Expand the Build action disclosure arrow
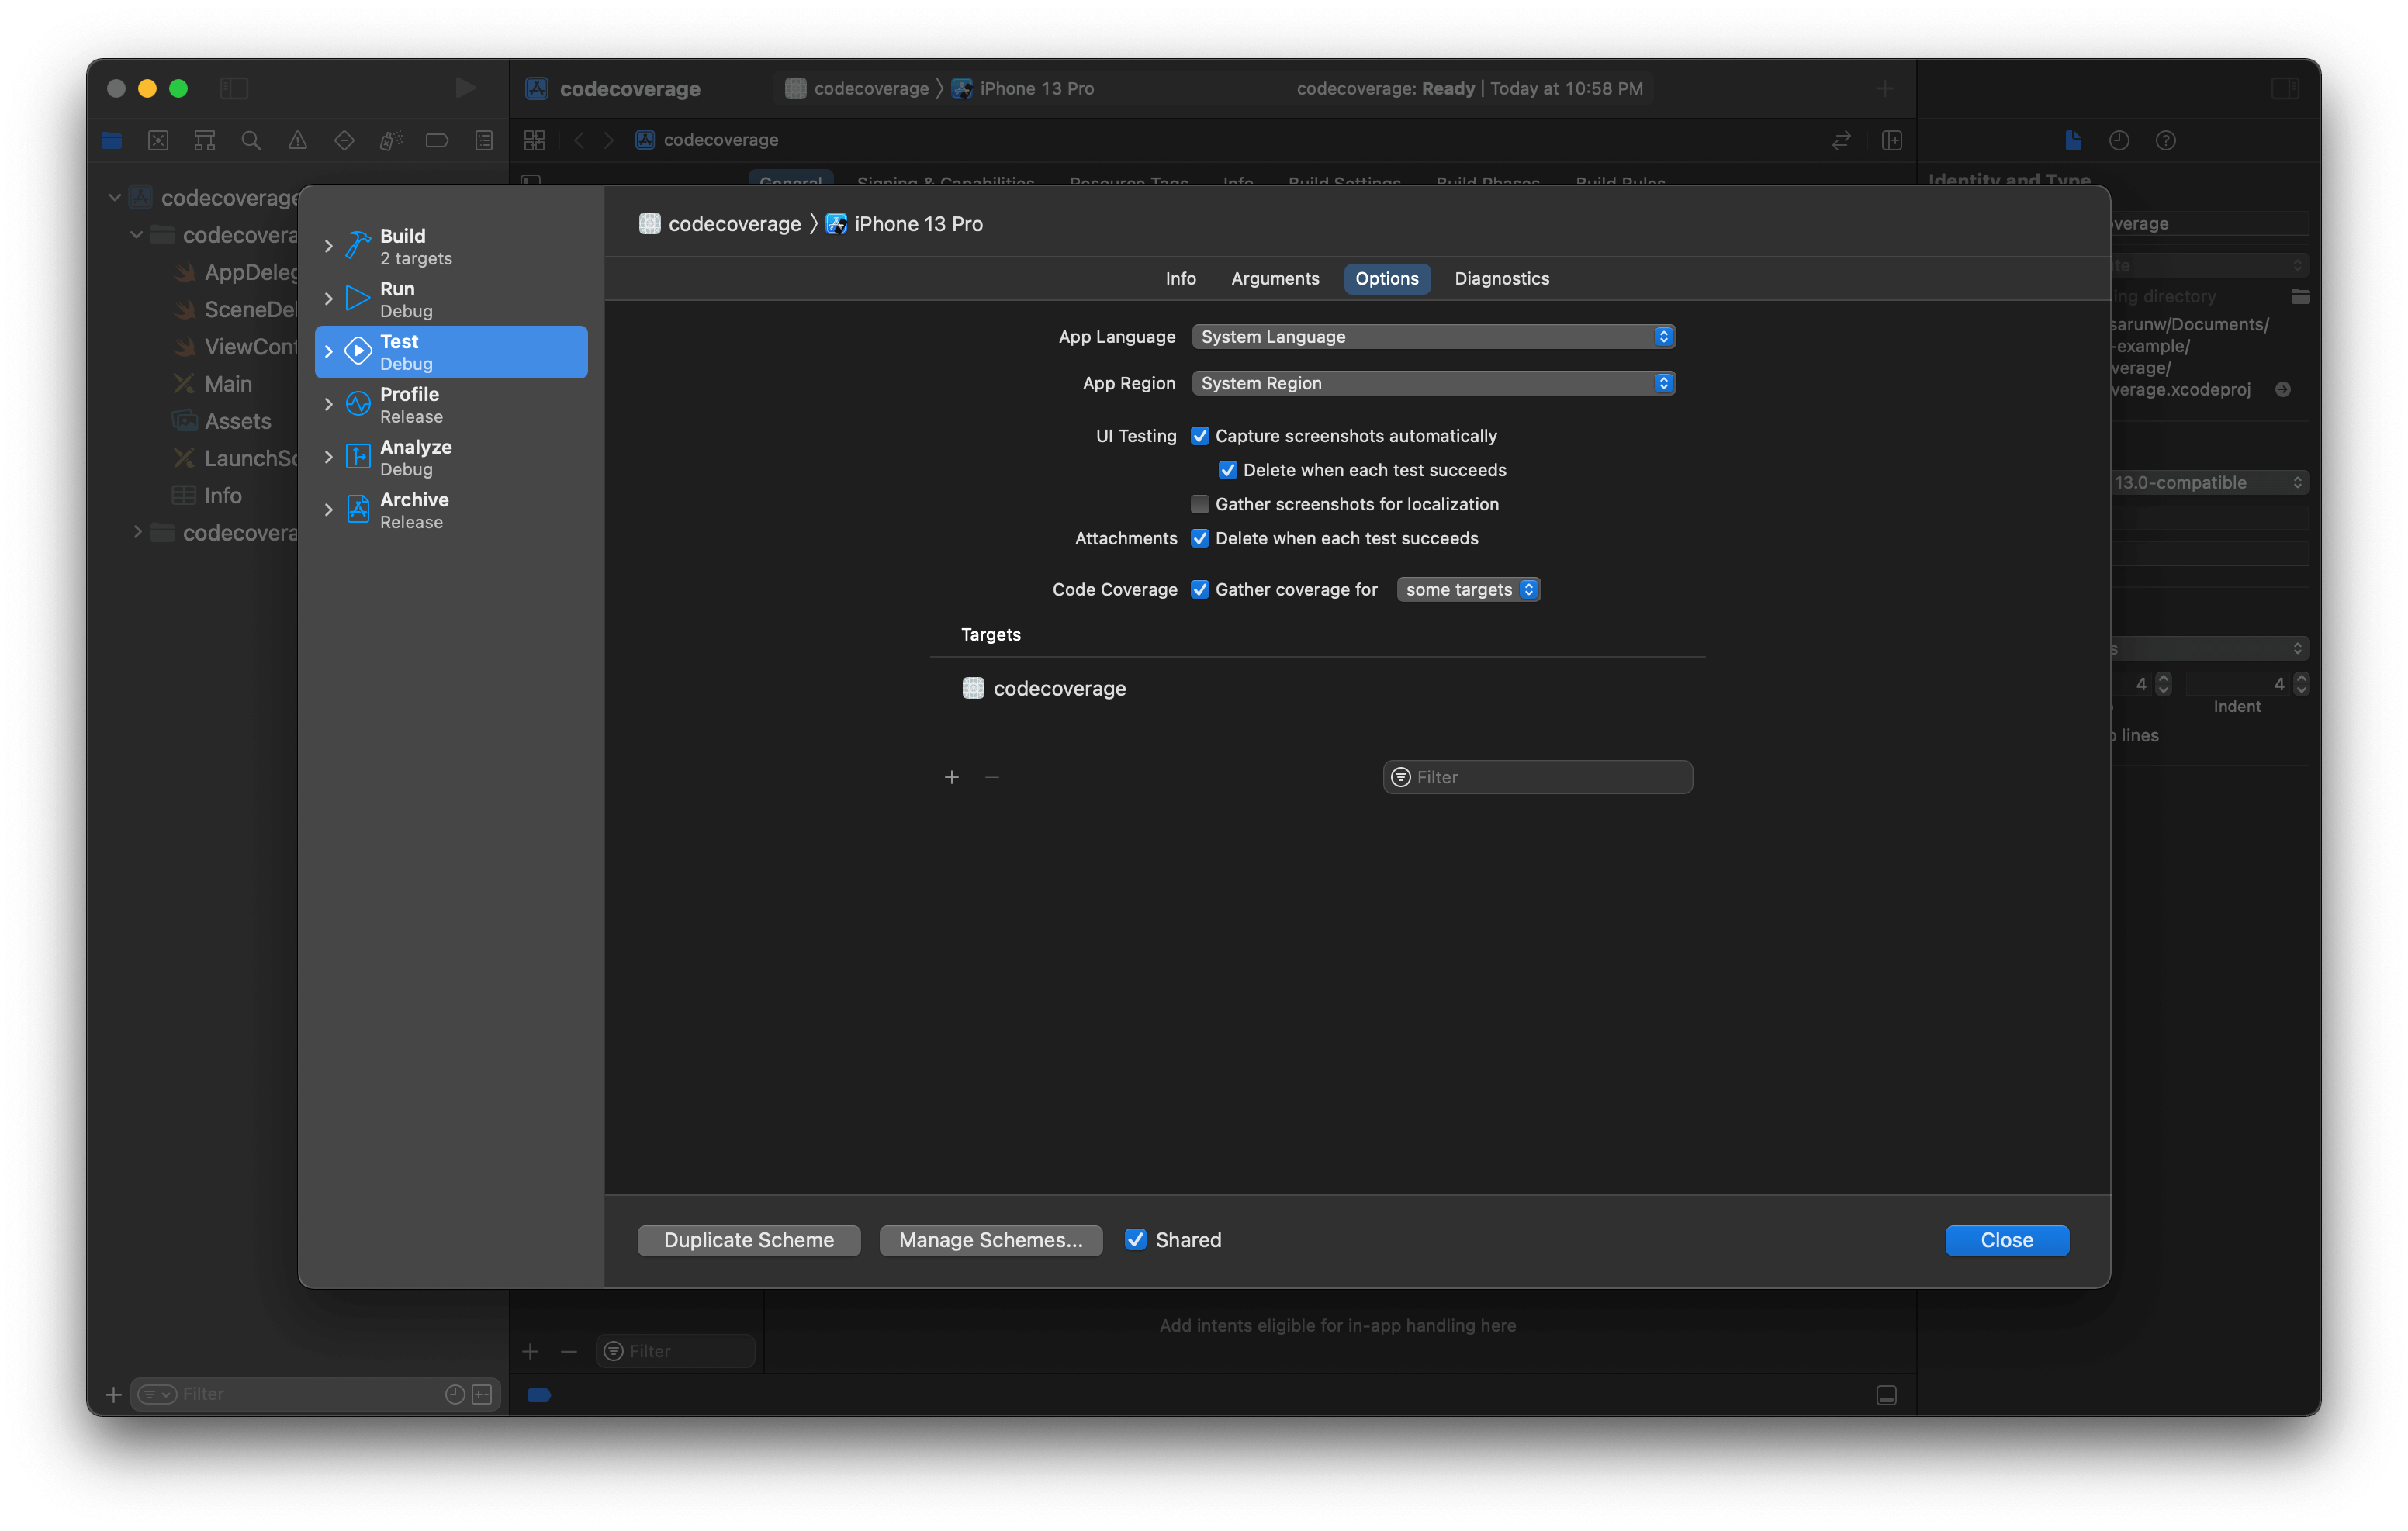The width and height of the screenshot is (2408, 1531). tap(329, 246)
